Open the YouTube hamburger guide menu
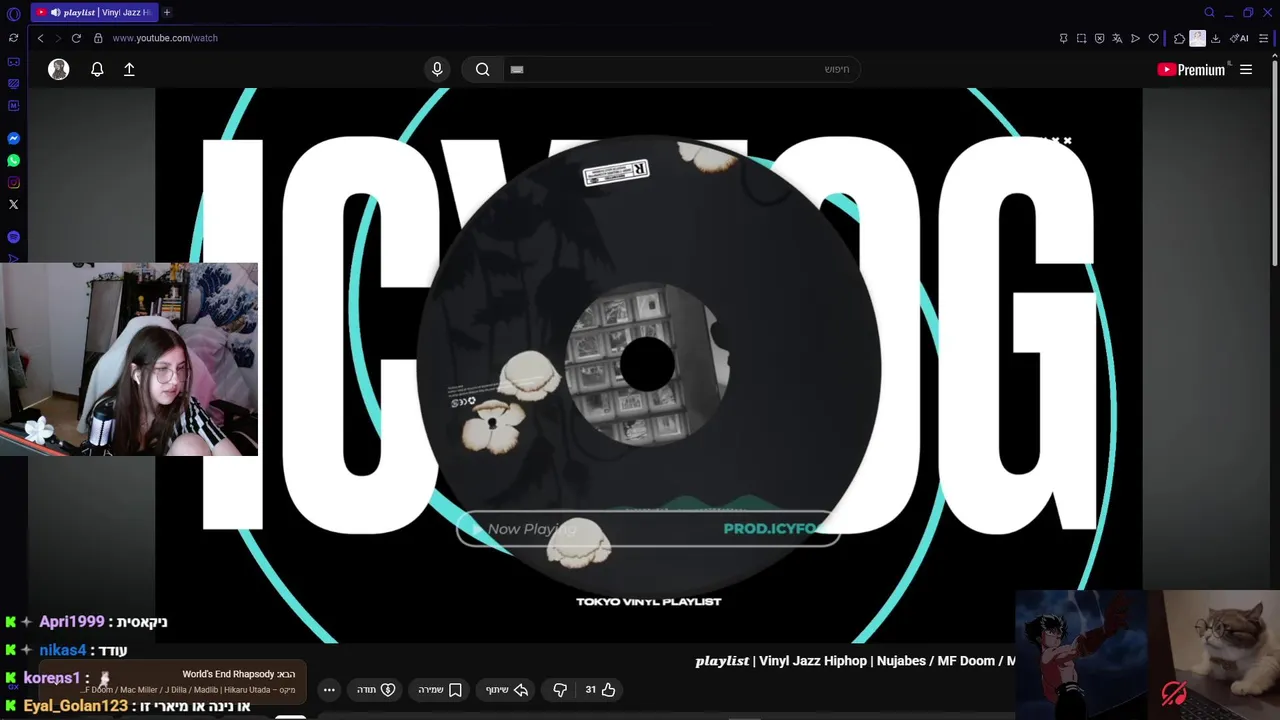 tap(1246, 69)
